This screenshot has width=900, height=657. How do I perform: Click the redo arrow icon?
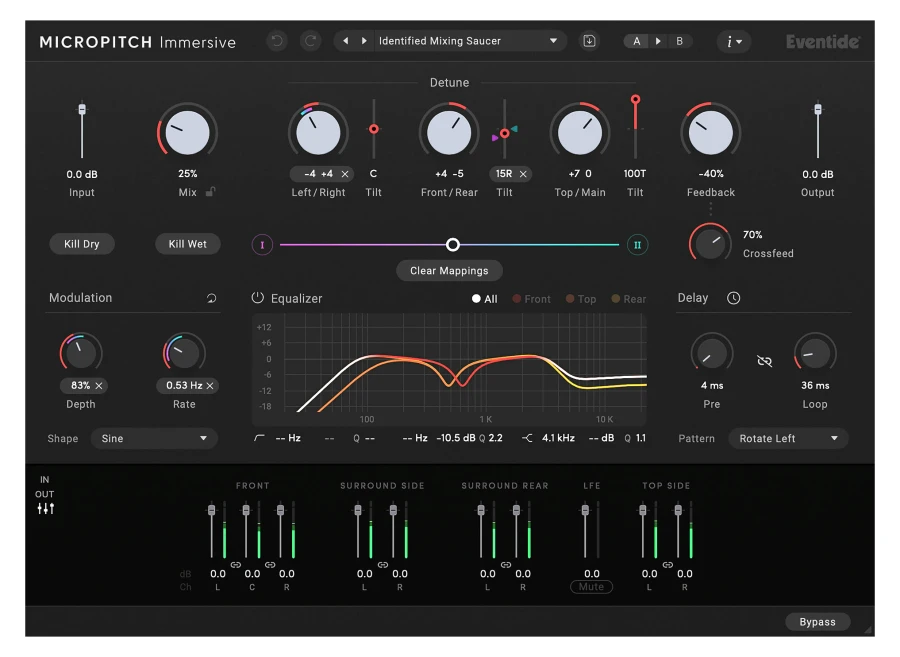(x=311, y=41)
